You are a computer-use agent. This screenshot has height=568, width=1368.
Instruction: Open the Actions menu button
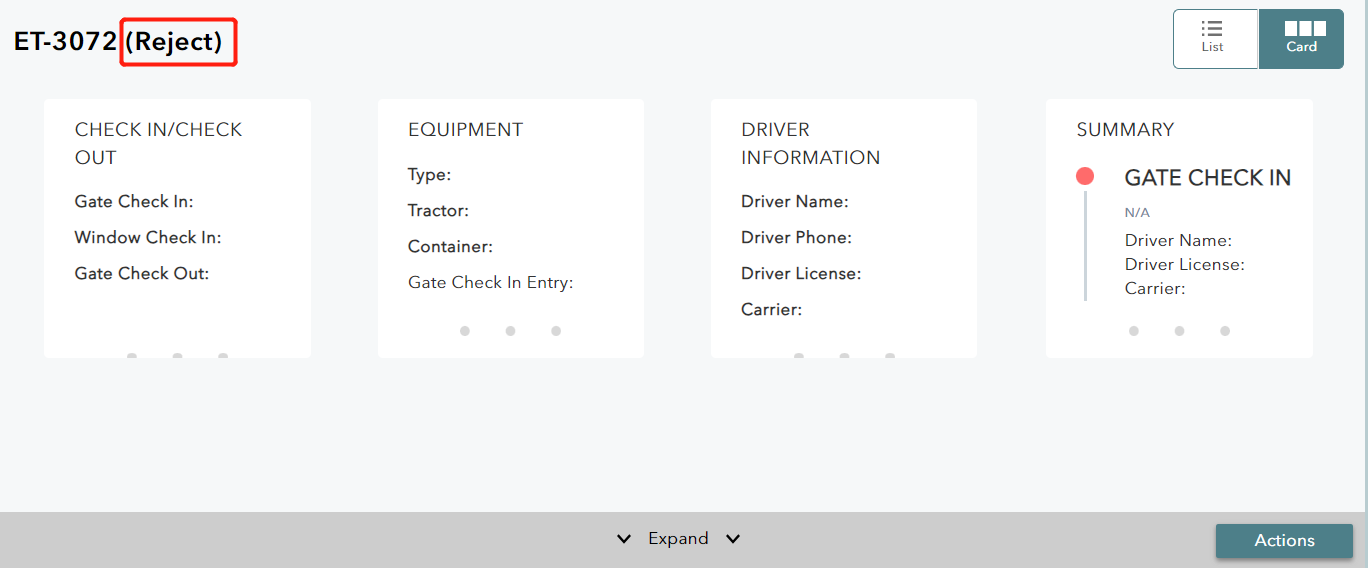point(1284,541)
